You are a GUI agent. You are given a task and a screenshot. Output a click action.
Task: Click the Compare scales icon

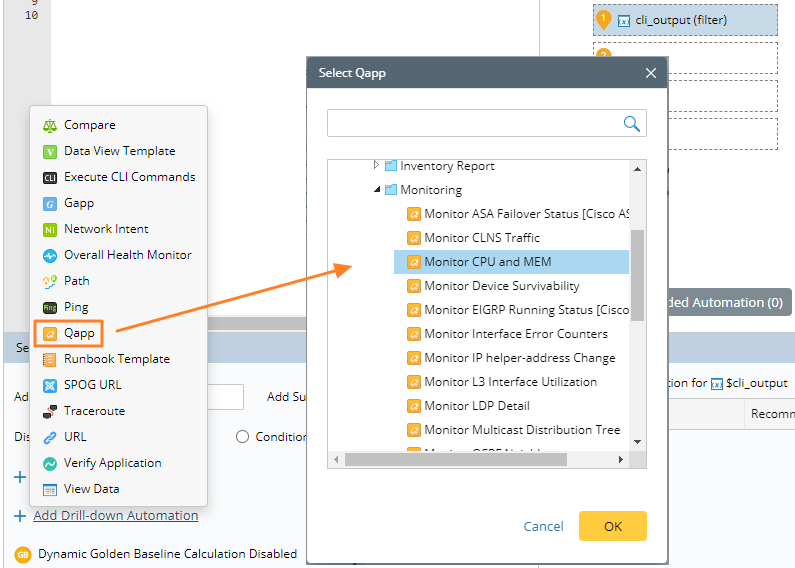point(50,125)
